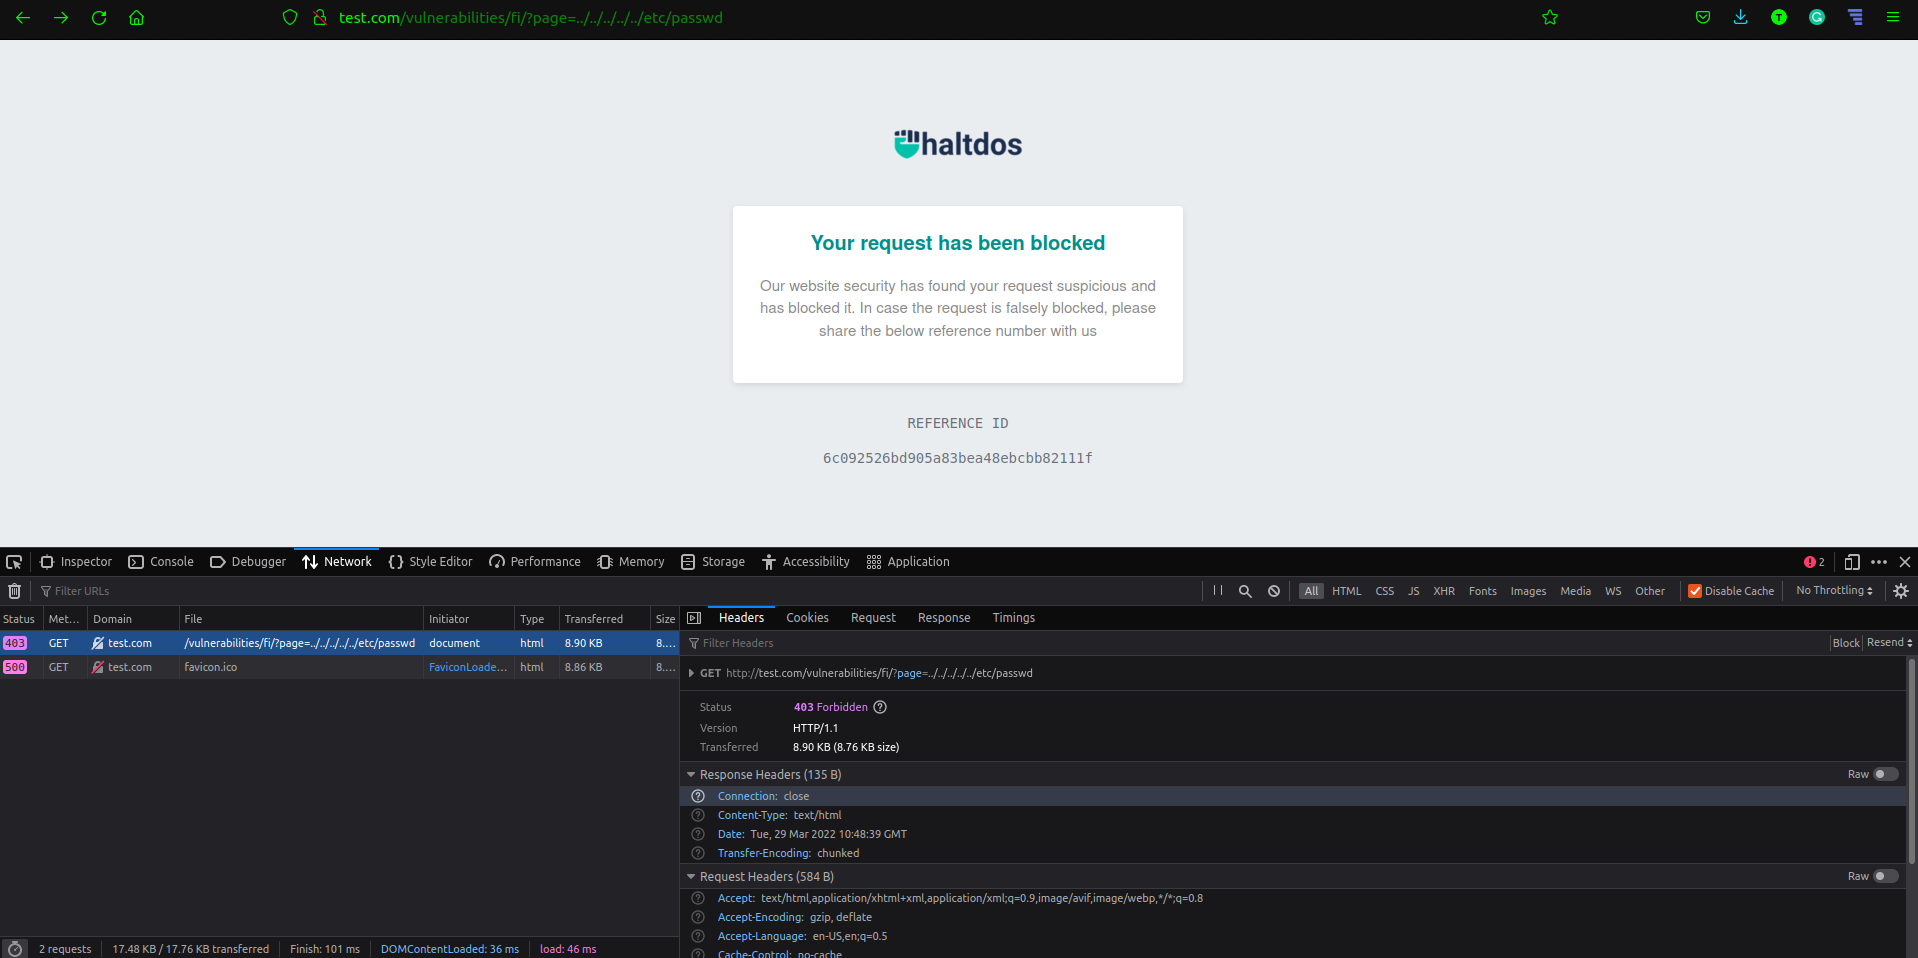1918x958 pixels.
Task: Open the Style Editor tab
Action: point(430,562)
